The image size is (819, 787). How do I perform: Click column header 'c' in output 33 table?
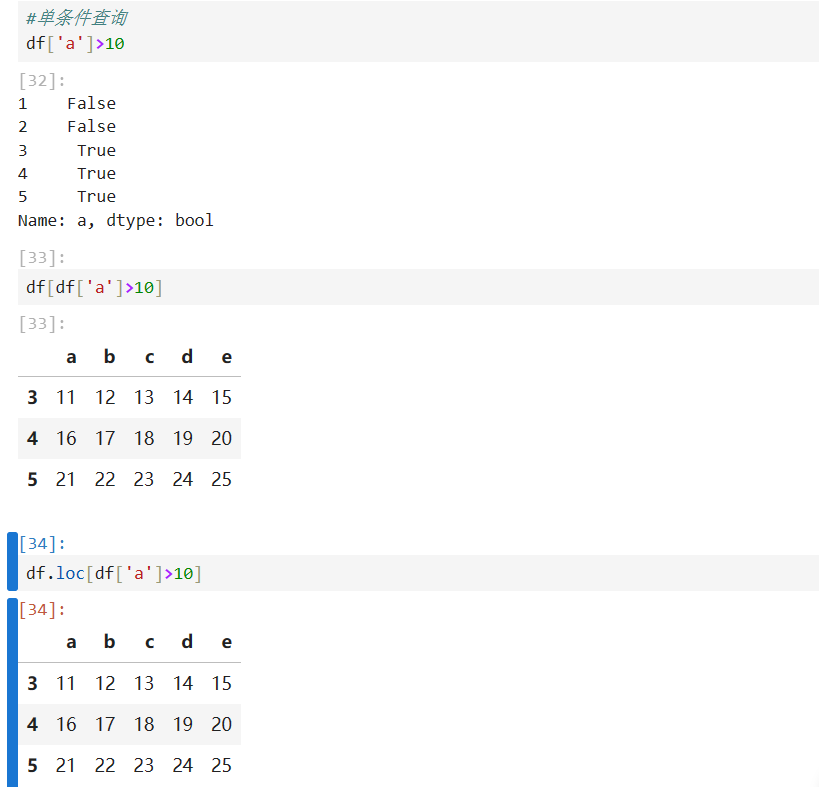149,357
